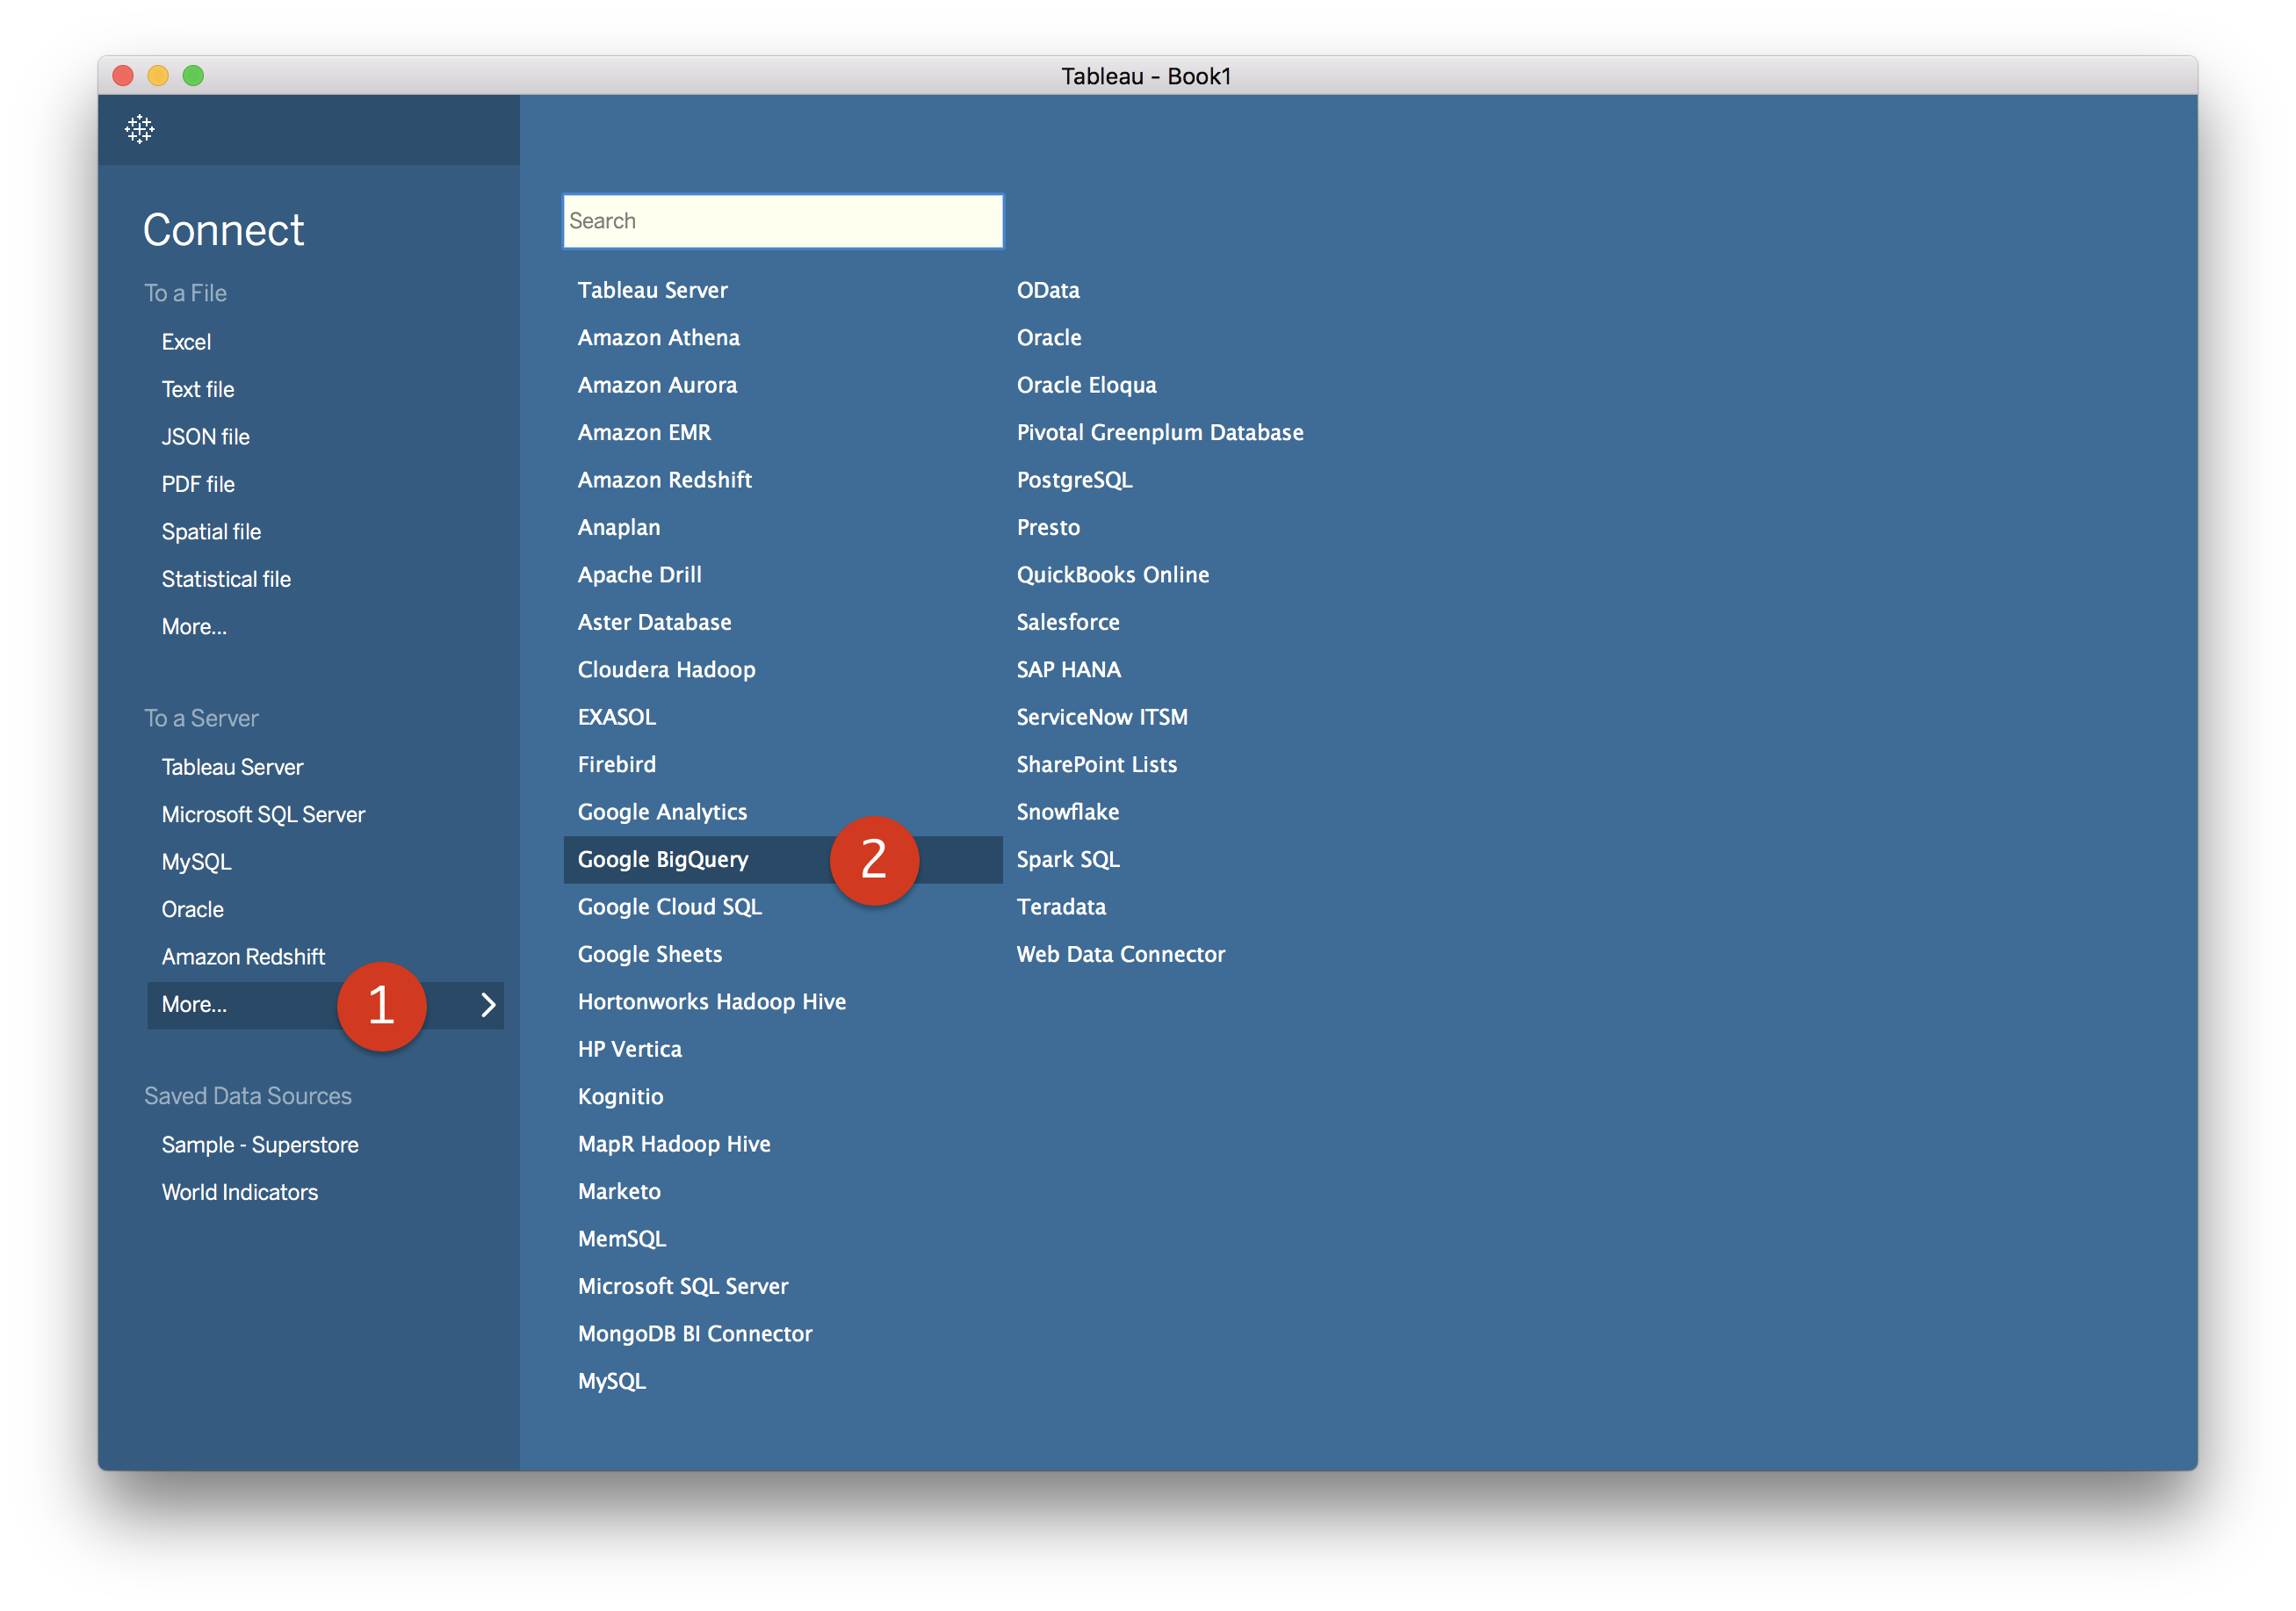2296x1611 pixels.
Task: Pick Salesforce connector
Action: click(1067, 623)
